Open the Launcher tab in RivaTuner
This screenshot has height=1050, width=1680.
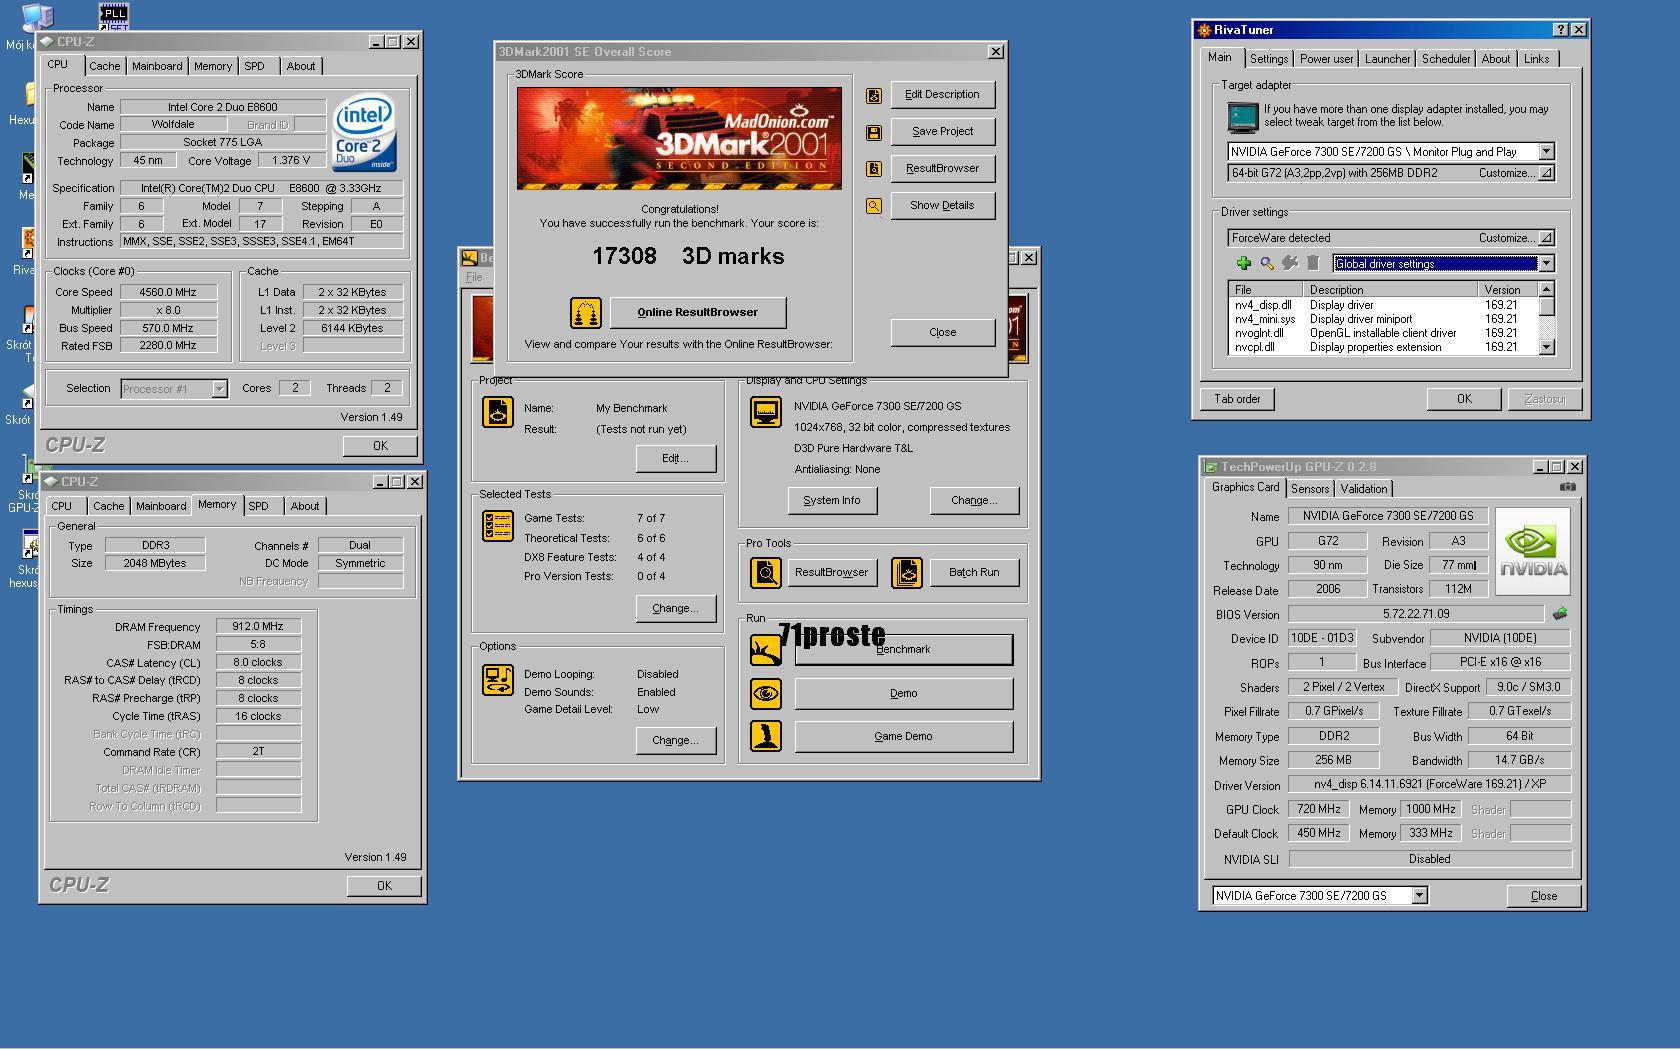[1388, 59]
